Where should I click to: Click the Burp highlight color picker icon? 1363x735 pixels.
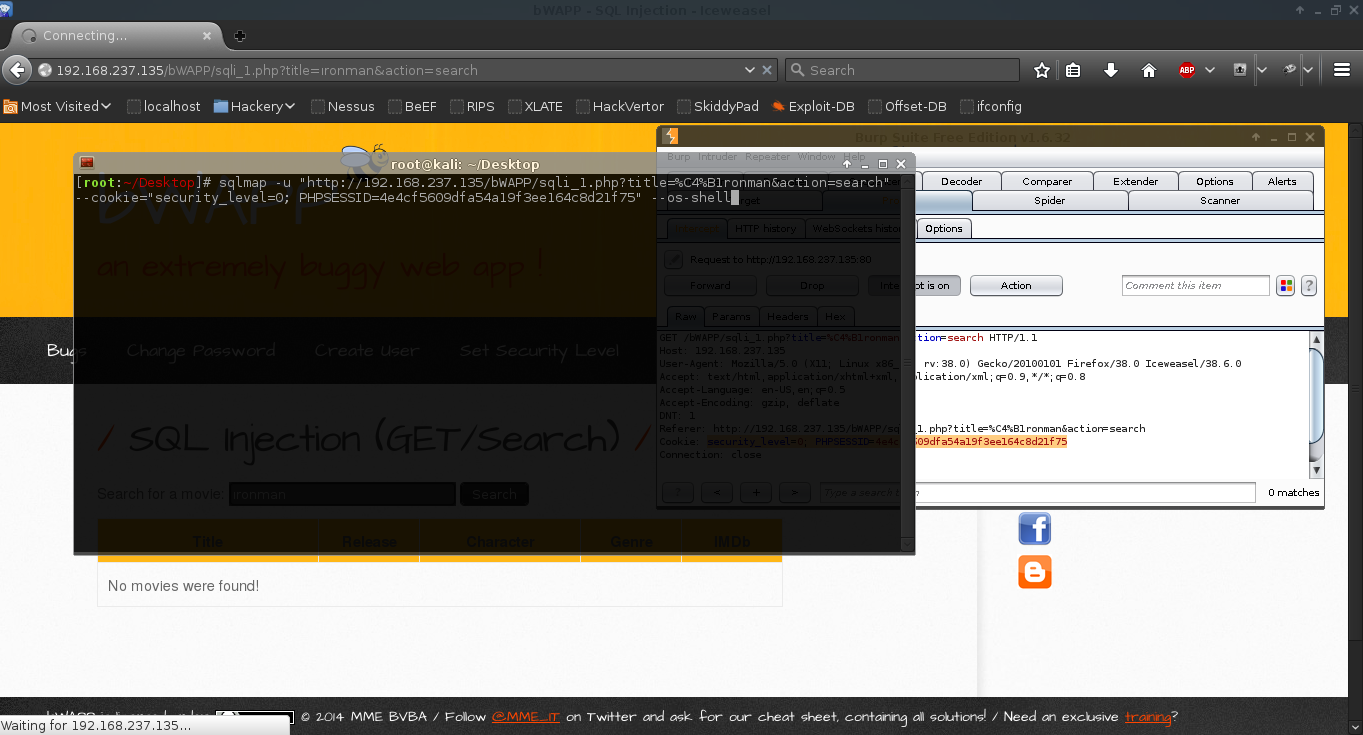1286,286
